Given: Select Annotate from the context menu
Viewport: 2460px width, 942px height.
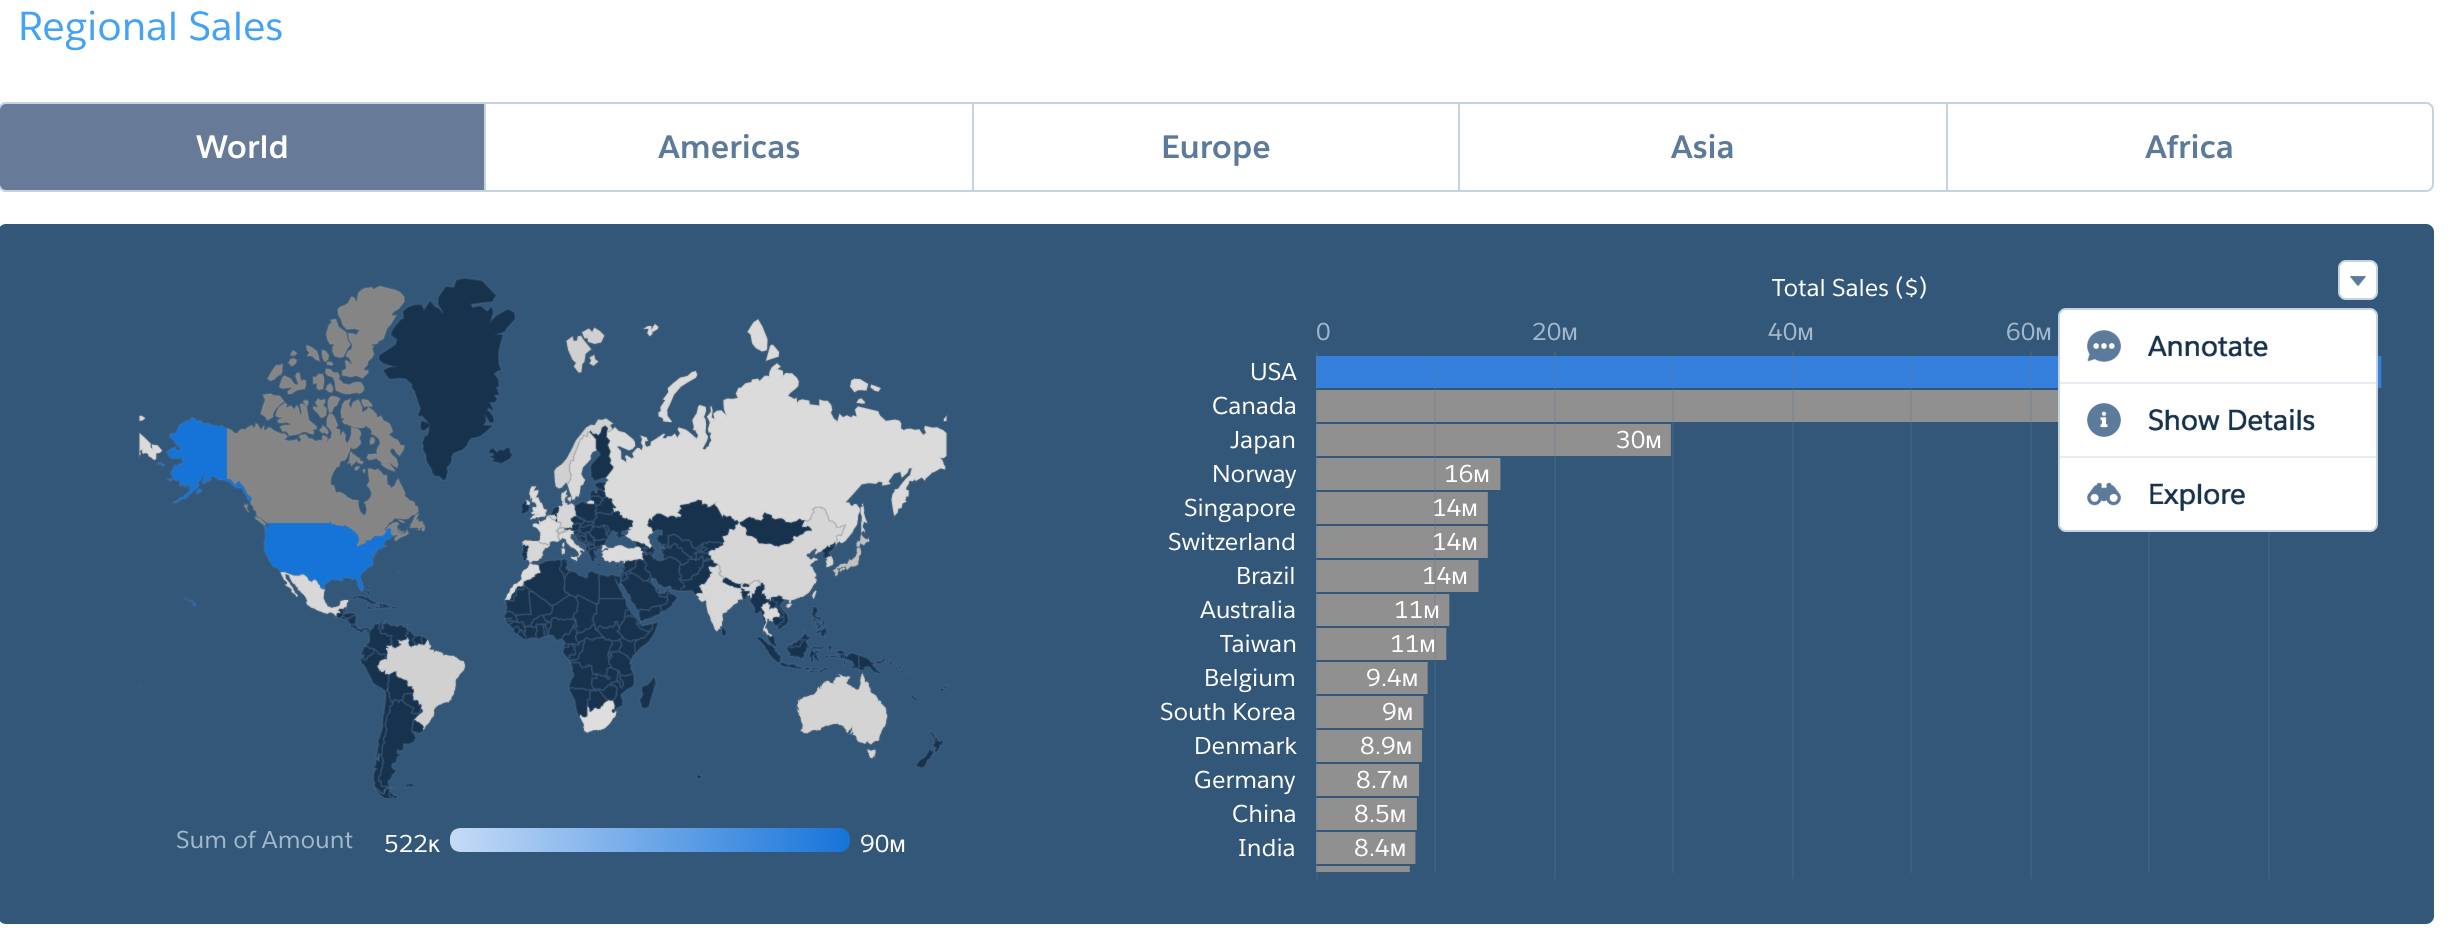Looking at the screenshot, I should [x=2210, y=346].
